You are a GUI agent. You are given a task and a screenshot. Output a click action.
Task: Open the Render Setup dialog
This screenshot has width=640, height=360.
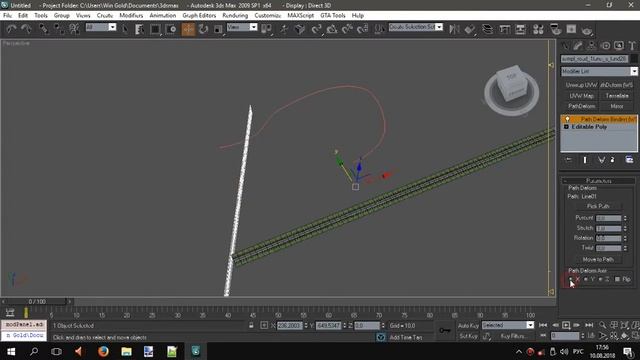coord(556,29)
